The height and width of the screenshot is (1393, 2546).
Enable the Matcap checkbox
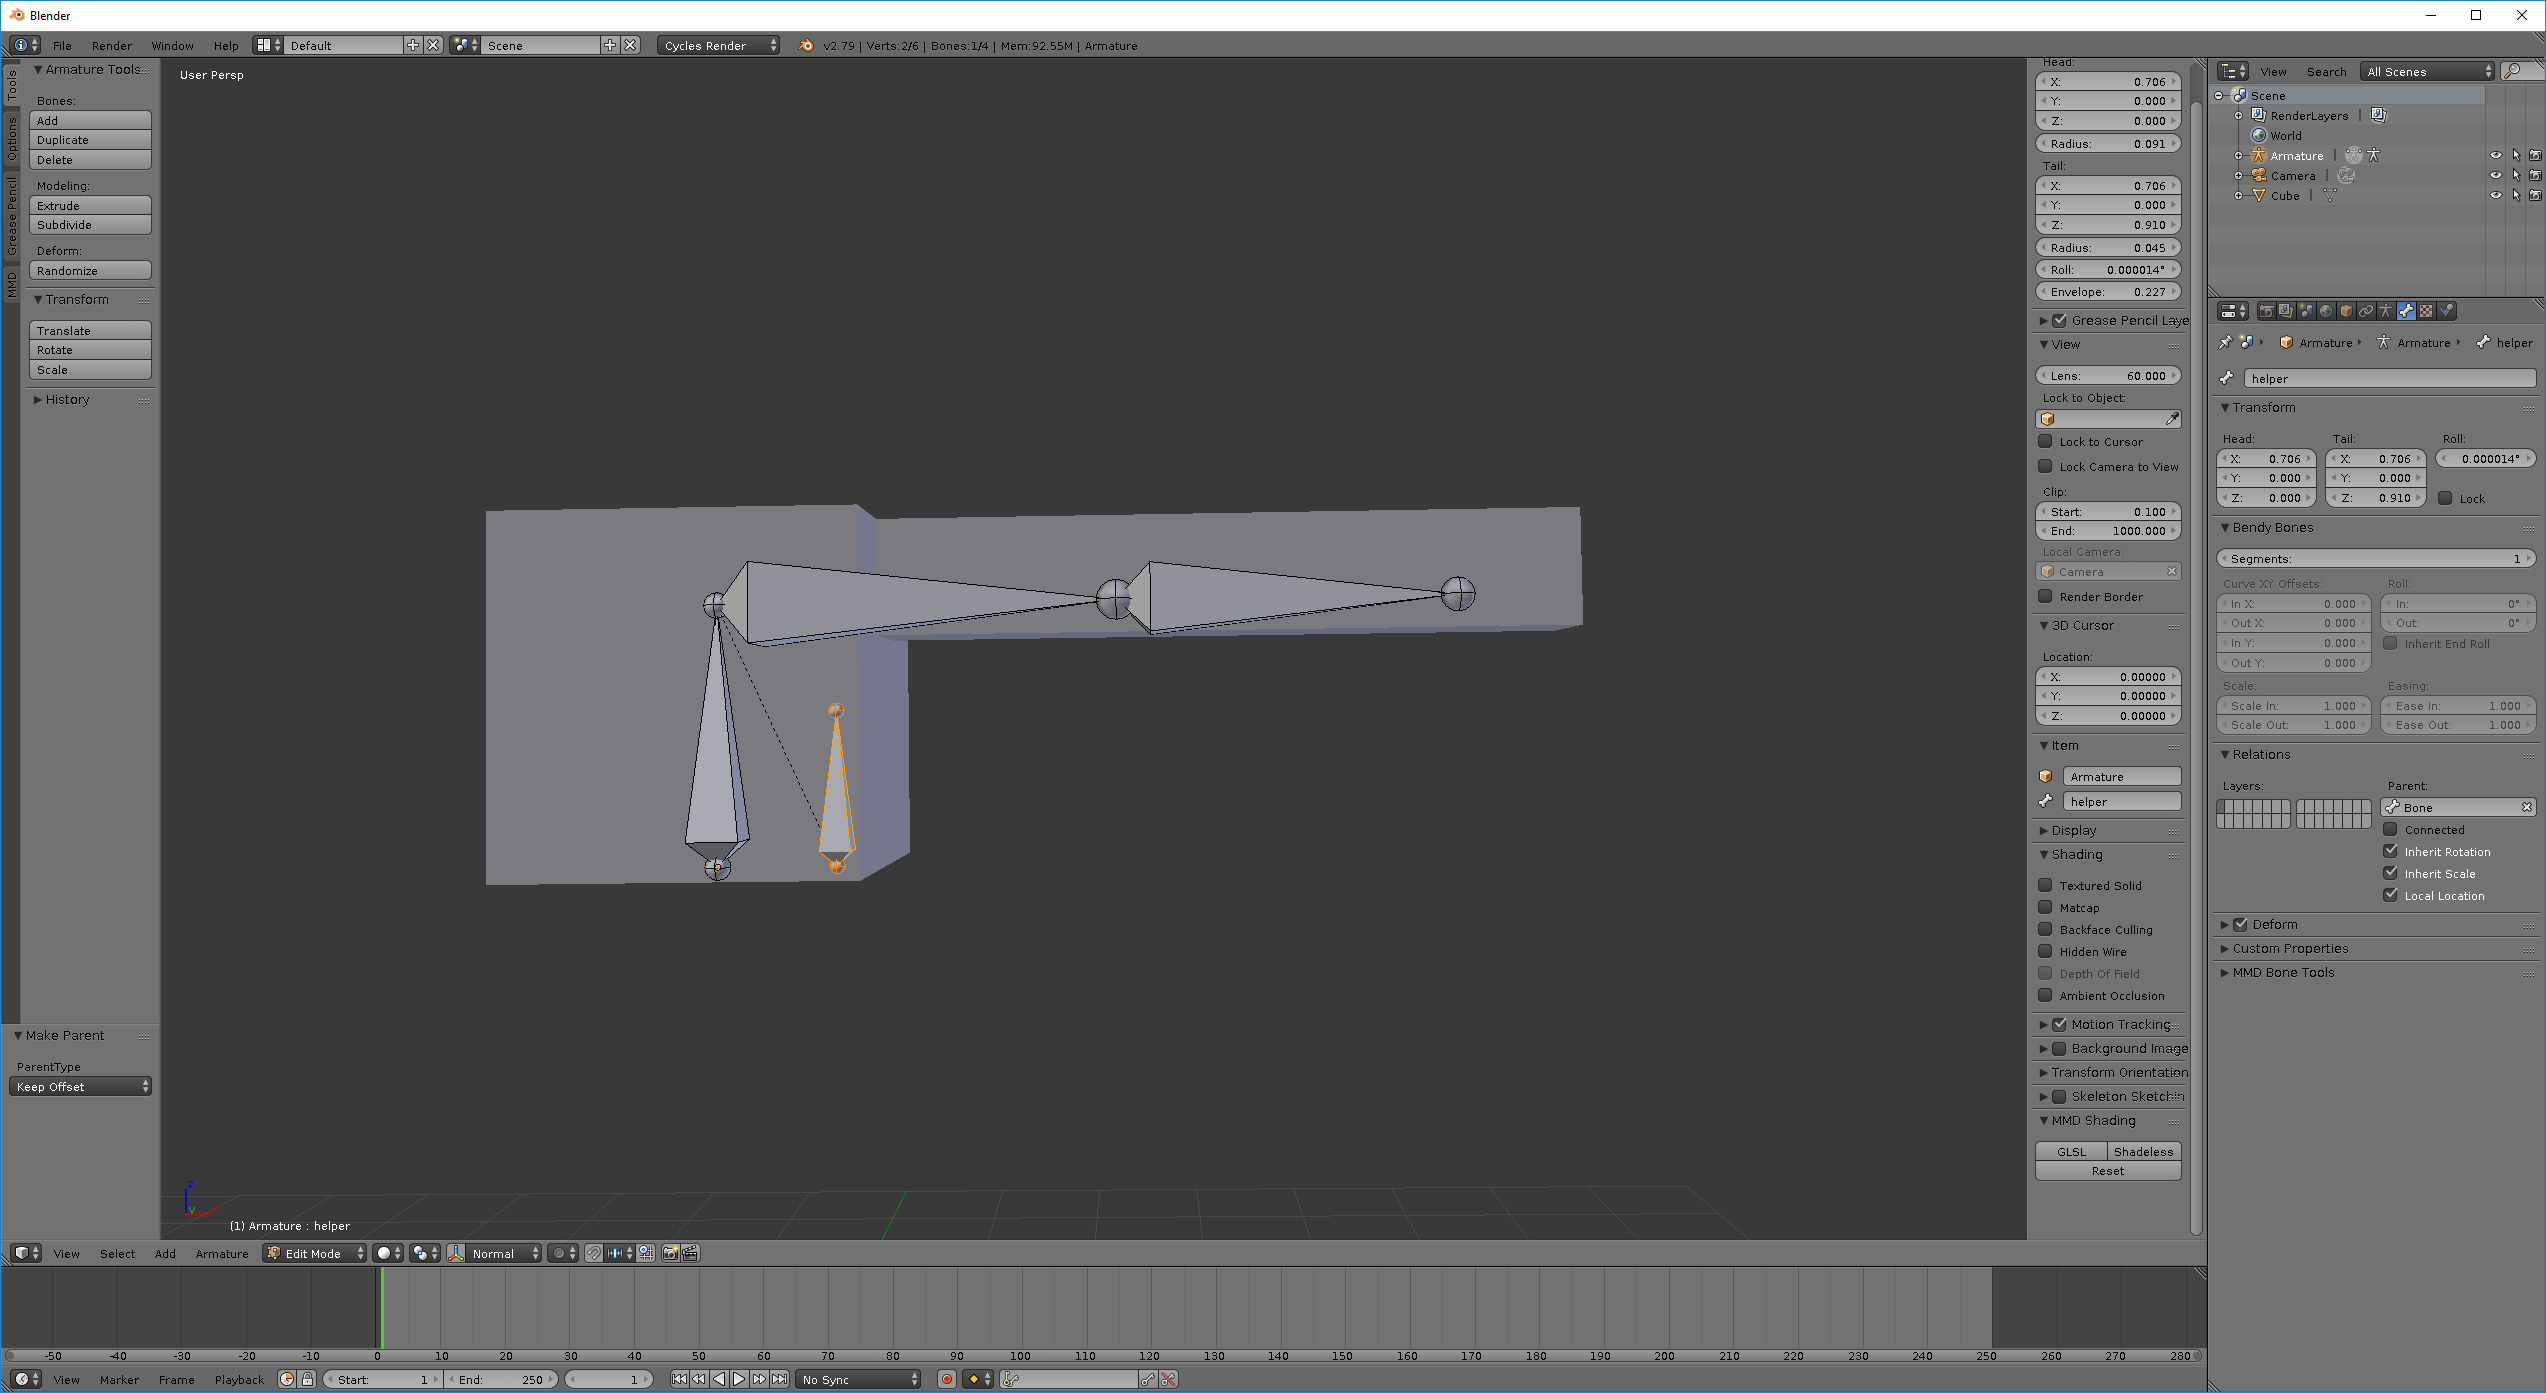tap(2046, 907)
